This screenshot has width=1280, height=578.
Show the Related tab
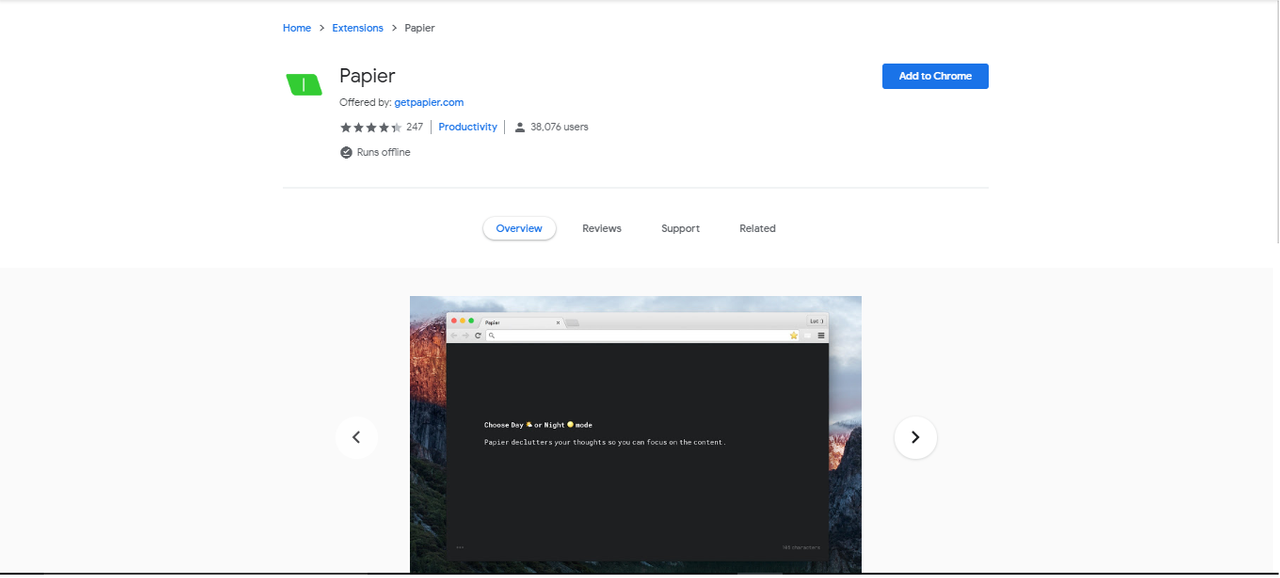coord(757,228)
